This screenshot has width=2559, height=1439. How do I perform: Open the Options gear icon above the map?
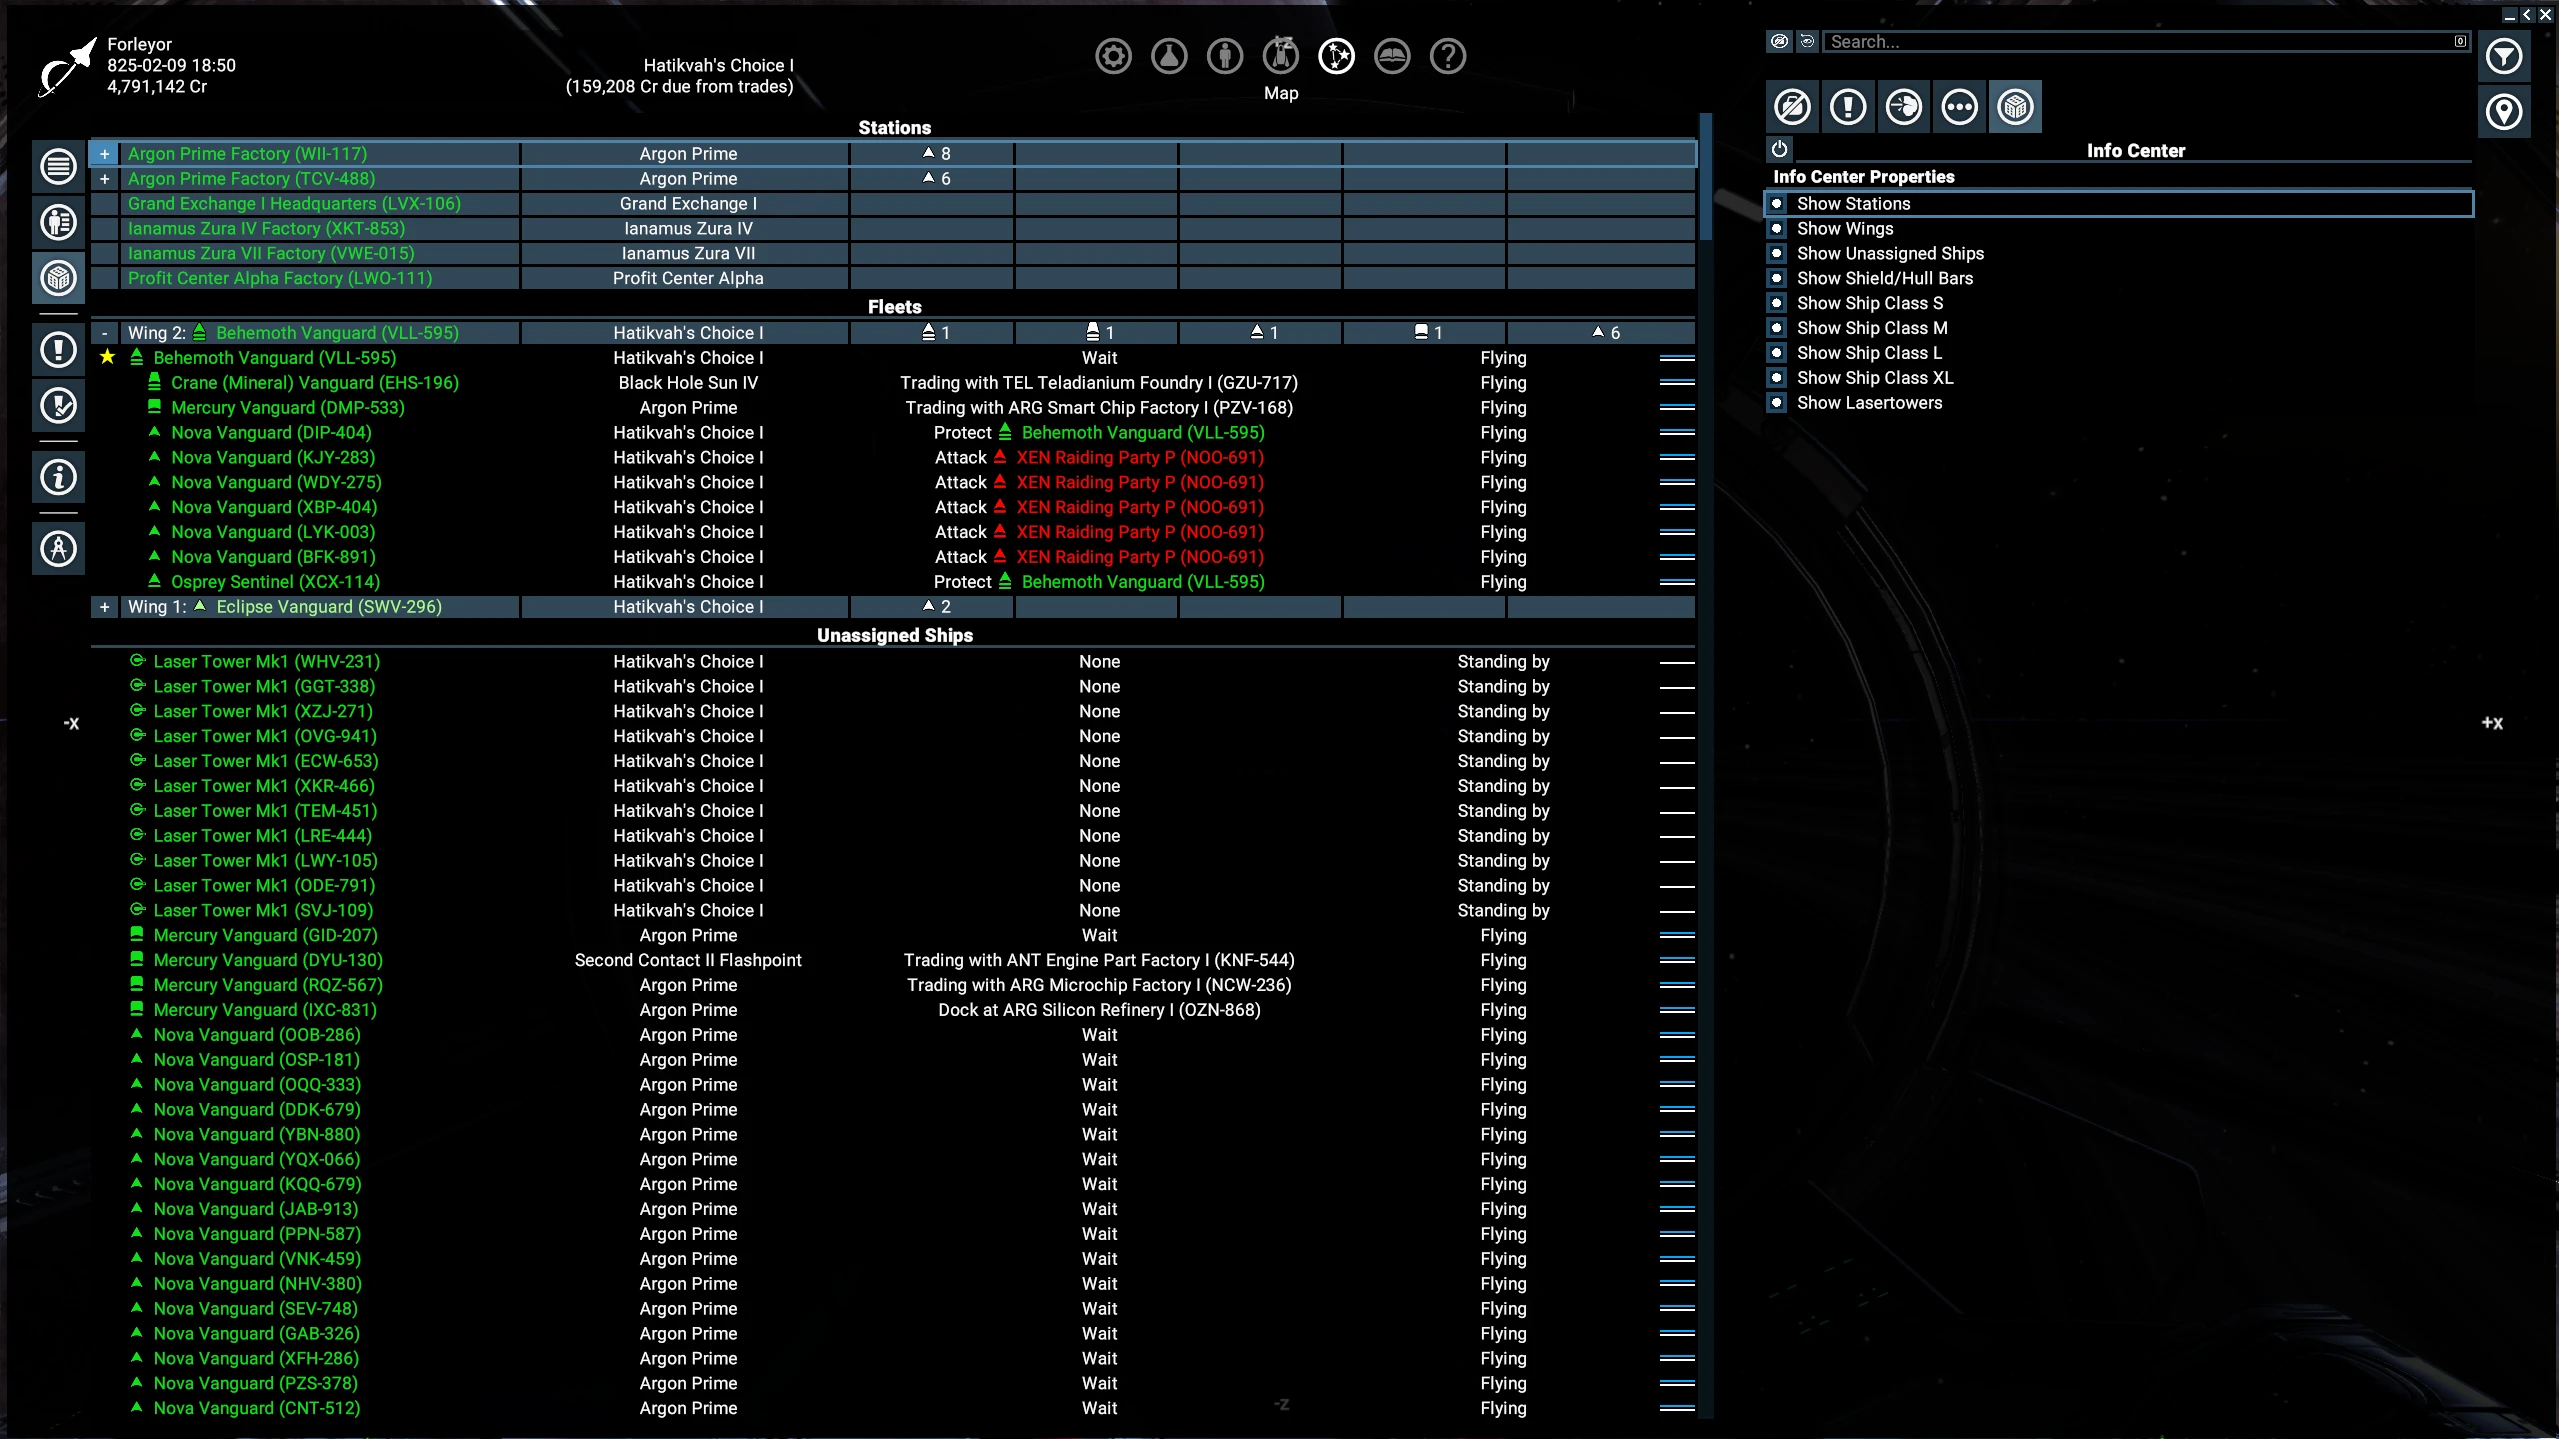(1112, 56)
